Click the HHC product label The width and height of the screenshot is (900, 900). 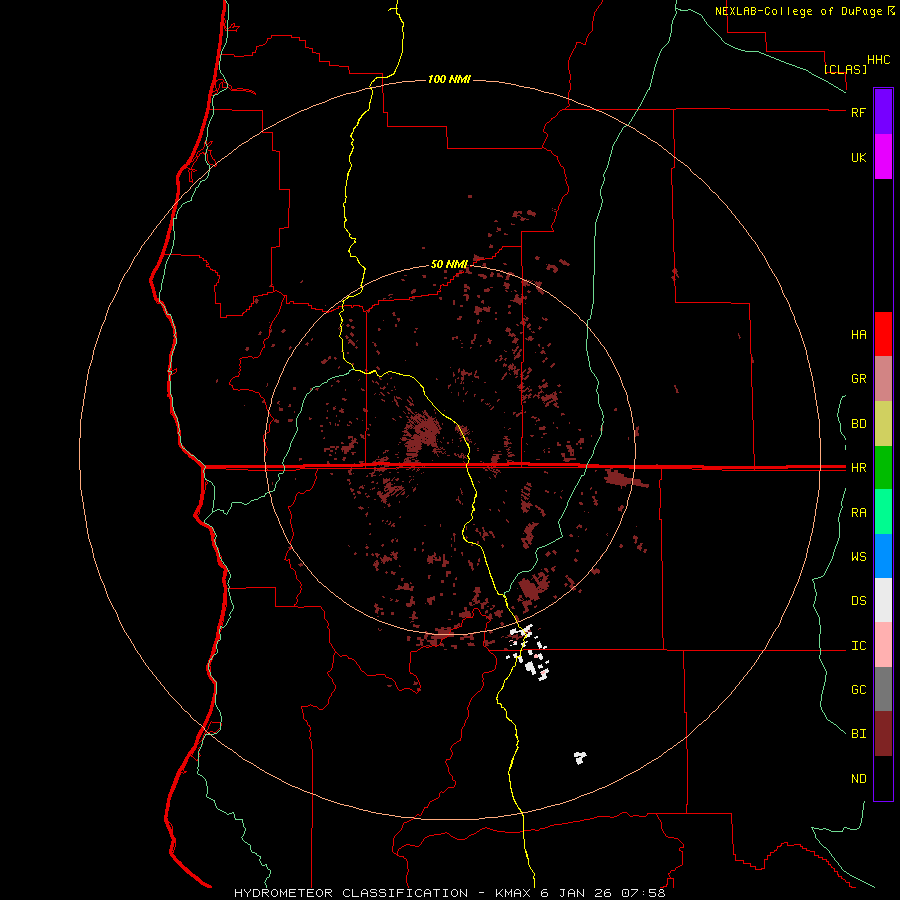879,60
